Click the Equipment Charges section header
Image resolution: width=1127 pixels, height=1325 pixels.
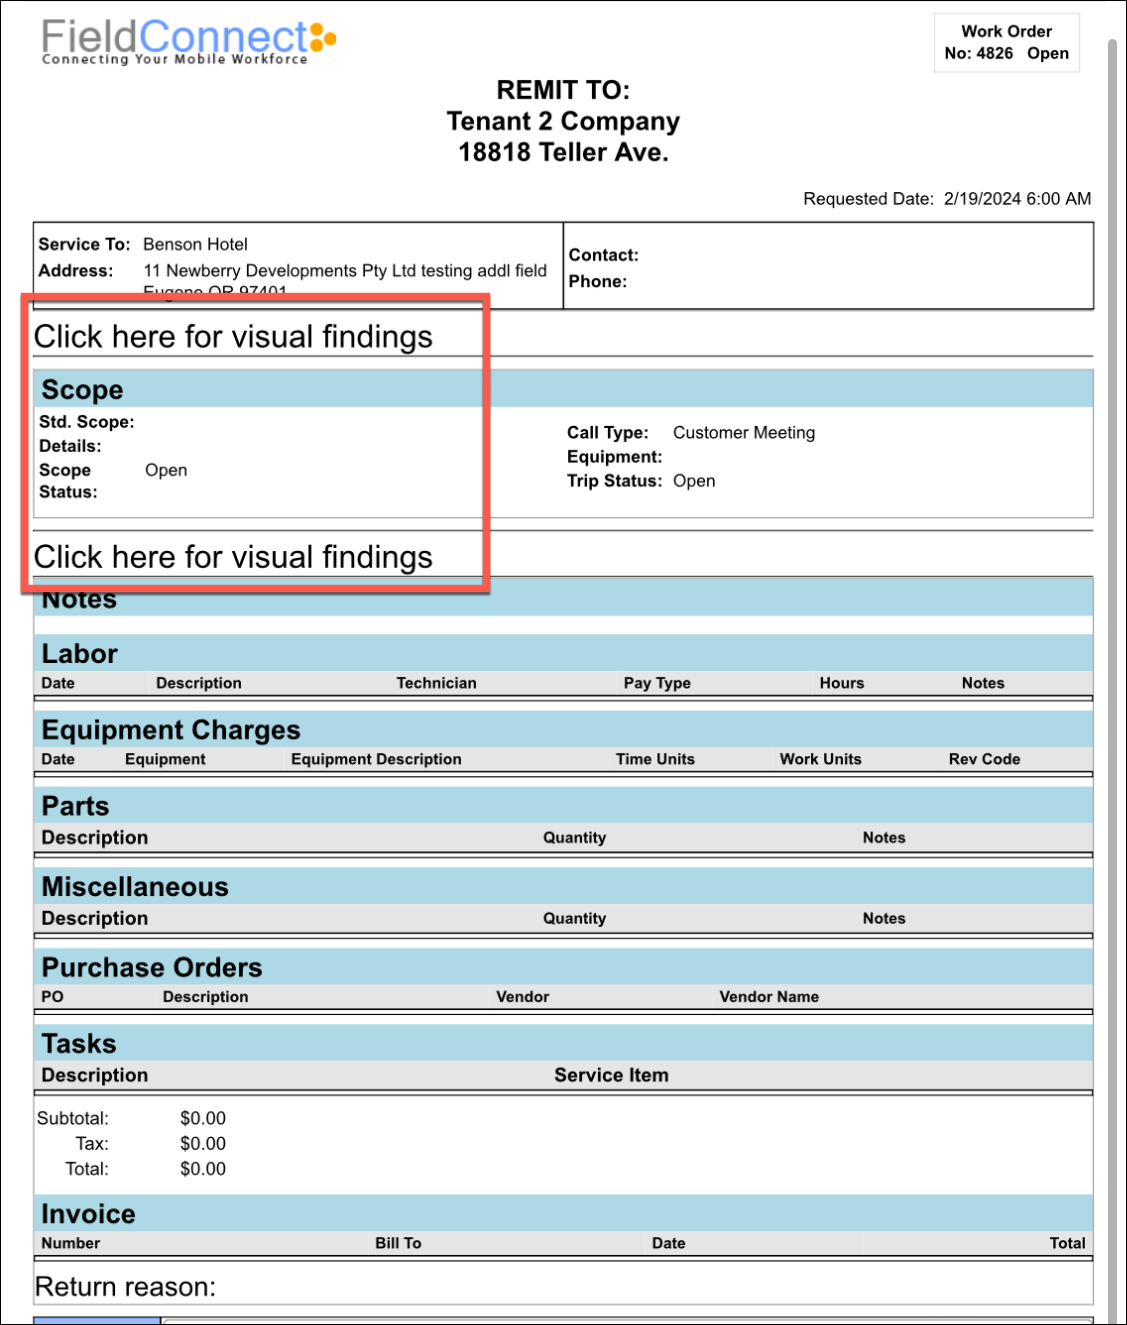point(171,730)
